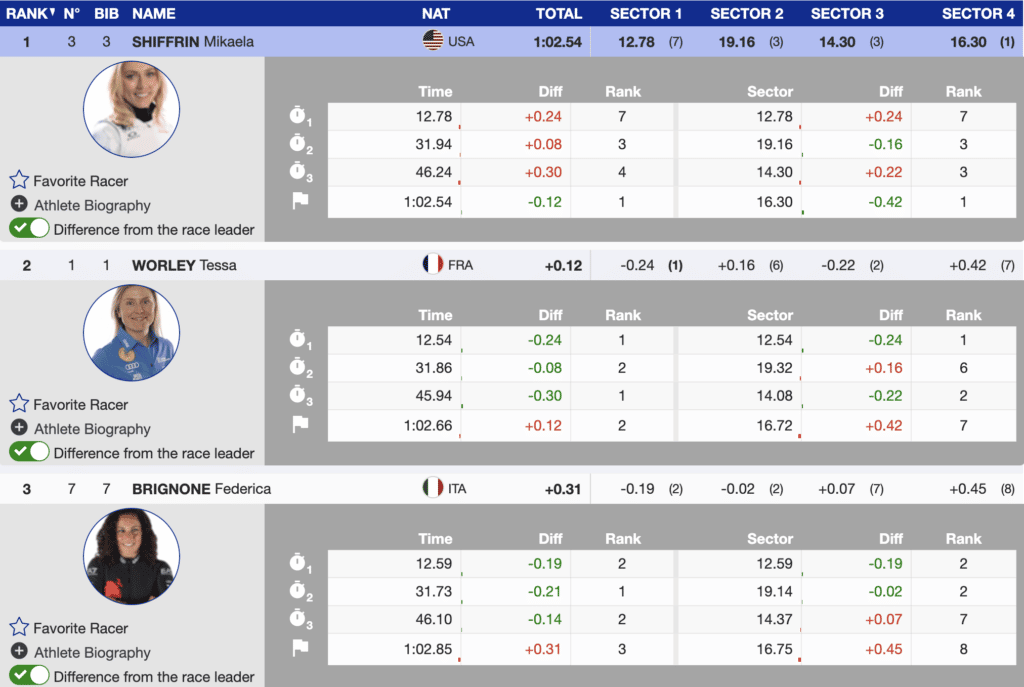Click Federica Brignone's profile photo
Screen dimensions: 1024x687
pyautogui.click(x=131, y=556)
